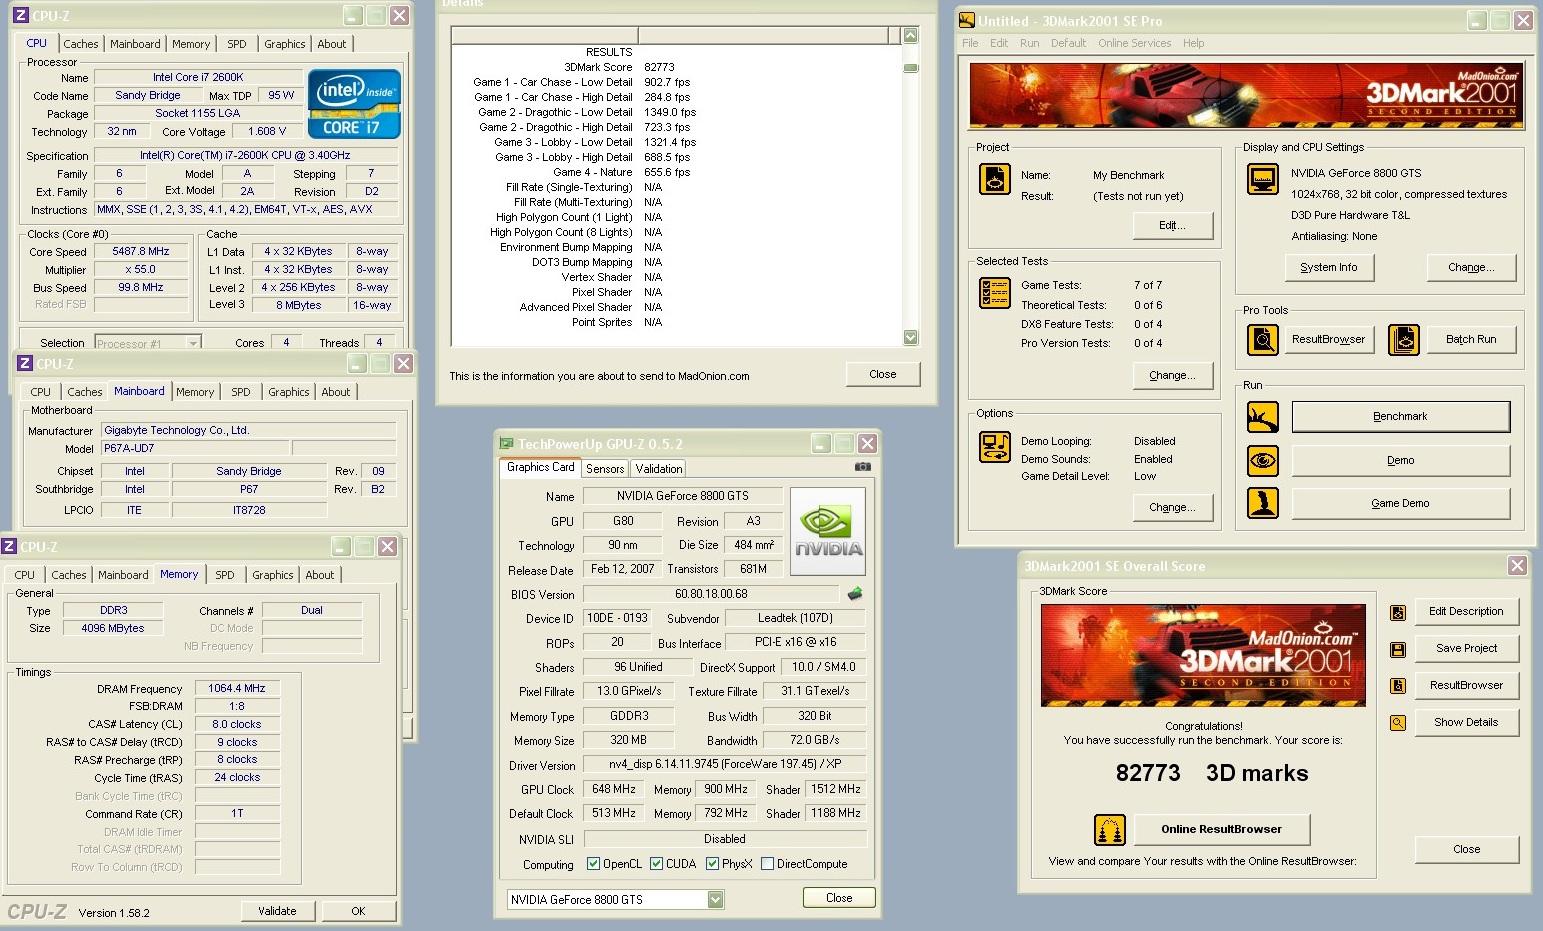Click the BIOS version save chip icon in GPU-Z
This screenshot has height=931, width=1543.
(855, 594)
